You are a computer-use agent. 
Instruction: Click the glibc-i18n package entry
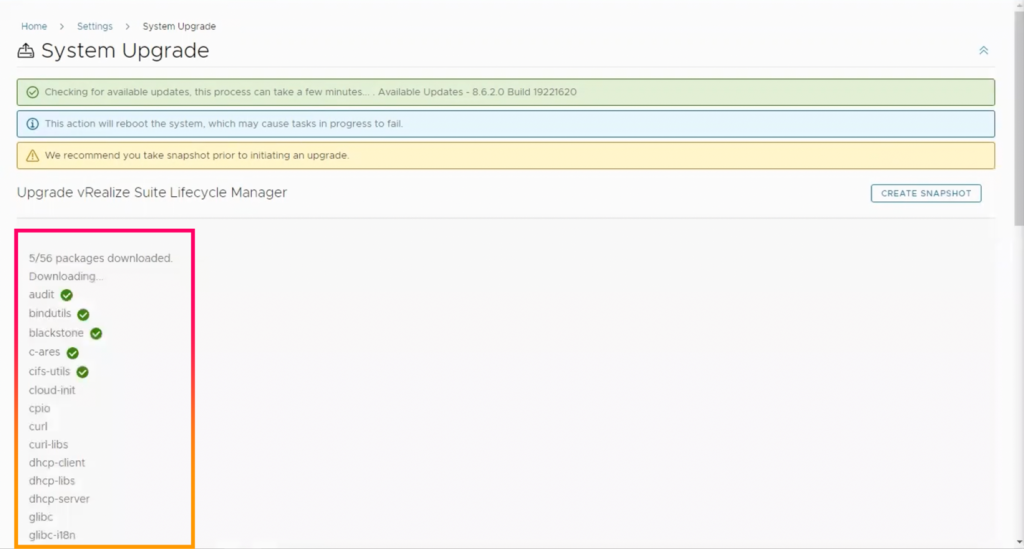pyautogui.click(x=52, y=535)
